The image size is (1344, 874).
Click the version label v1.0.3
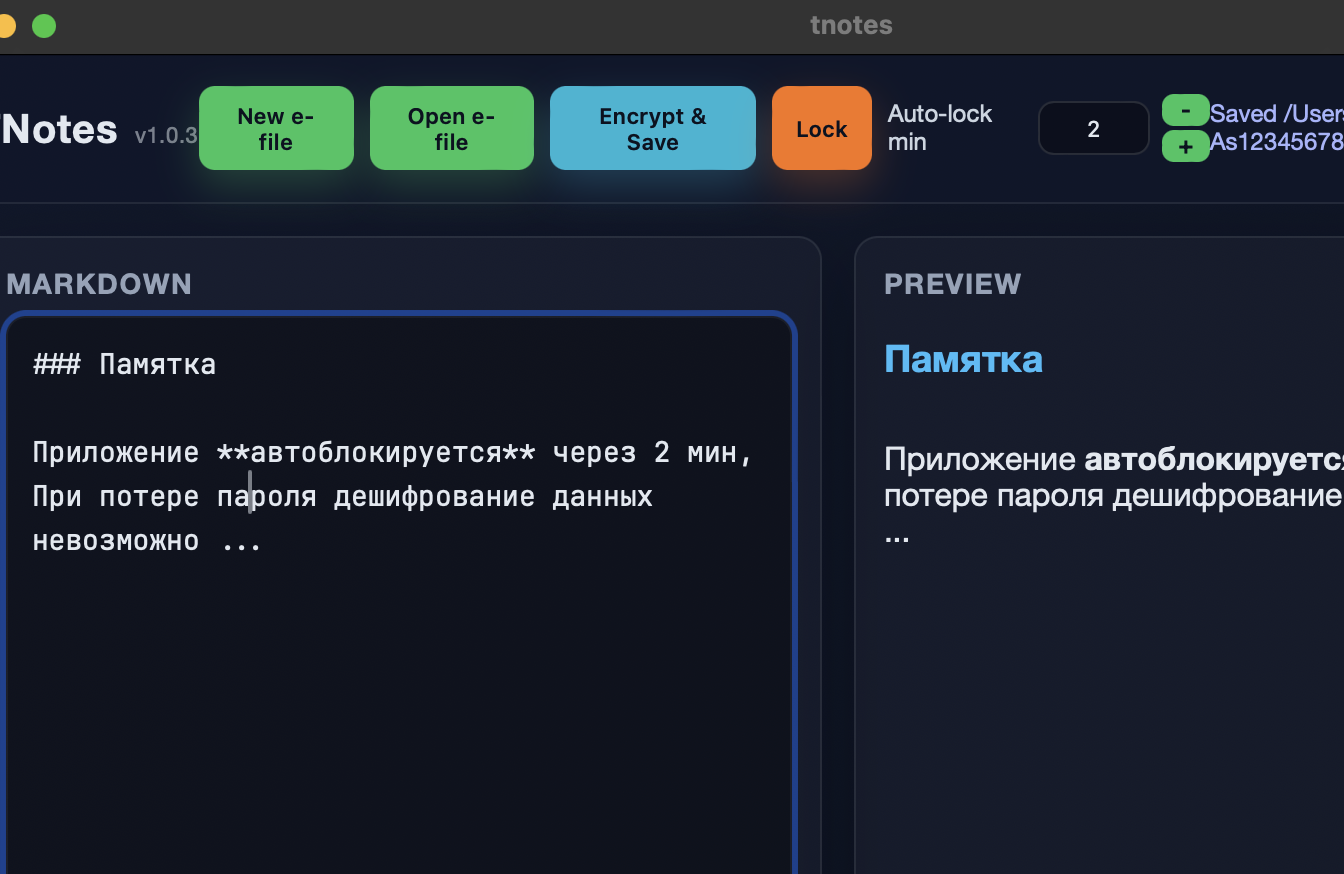[x=166, y=135]
